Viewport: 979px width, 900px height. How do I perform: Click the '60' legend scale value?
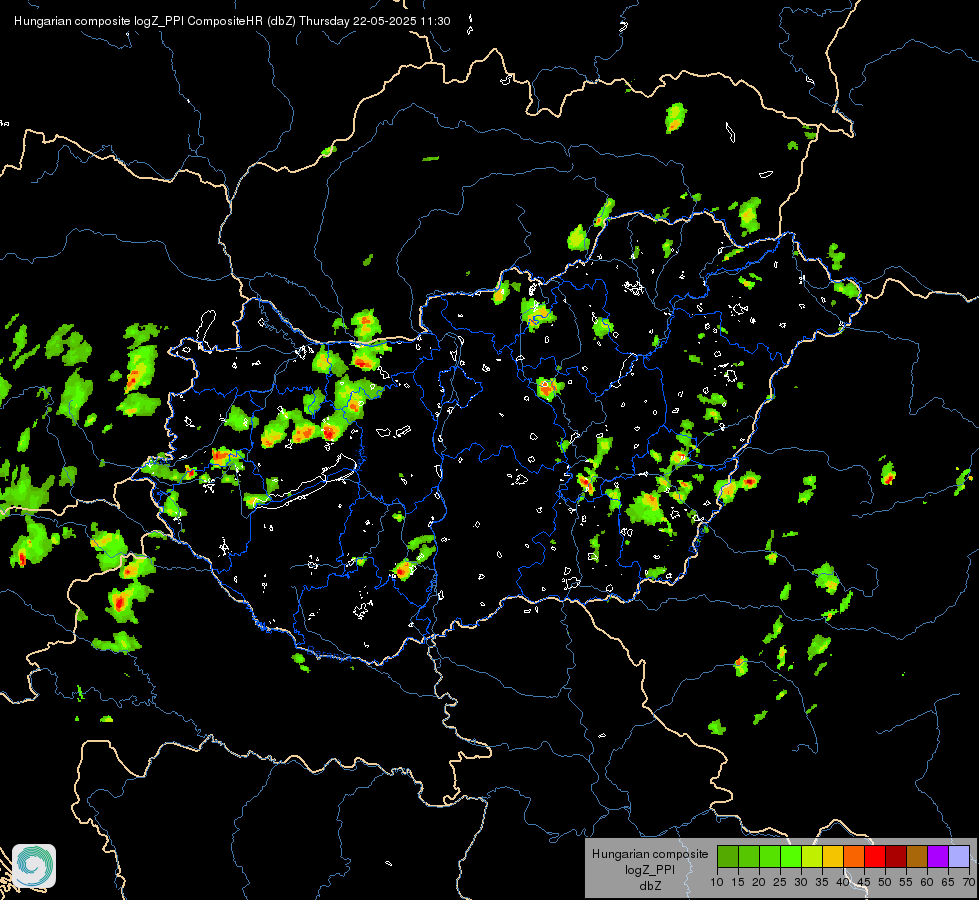click(x=927, y=883)
